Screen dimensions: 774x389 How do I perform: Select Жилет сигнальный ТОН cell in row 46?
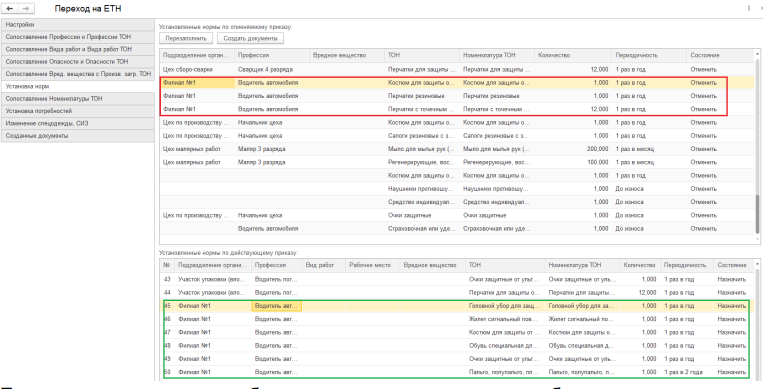505,319
